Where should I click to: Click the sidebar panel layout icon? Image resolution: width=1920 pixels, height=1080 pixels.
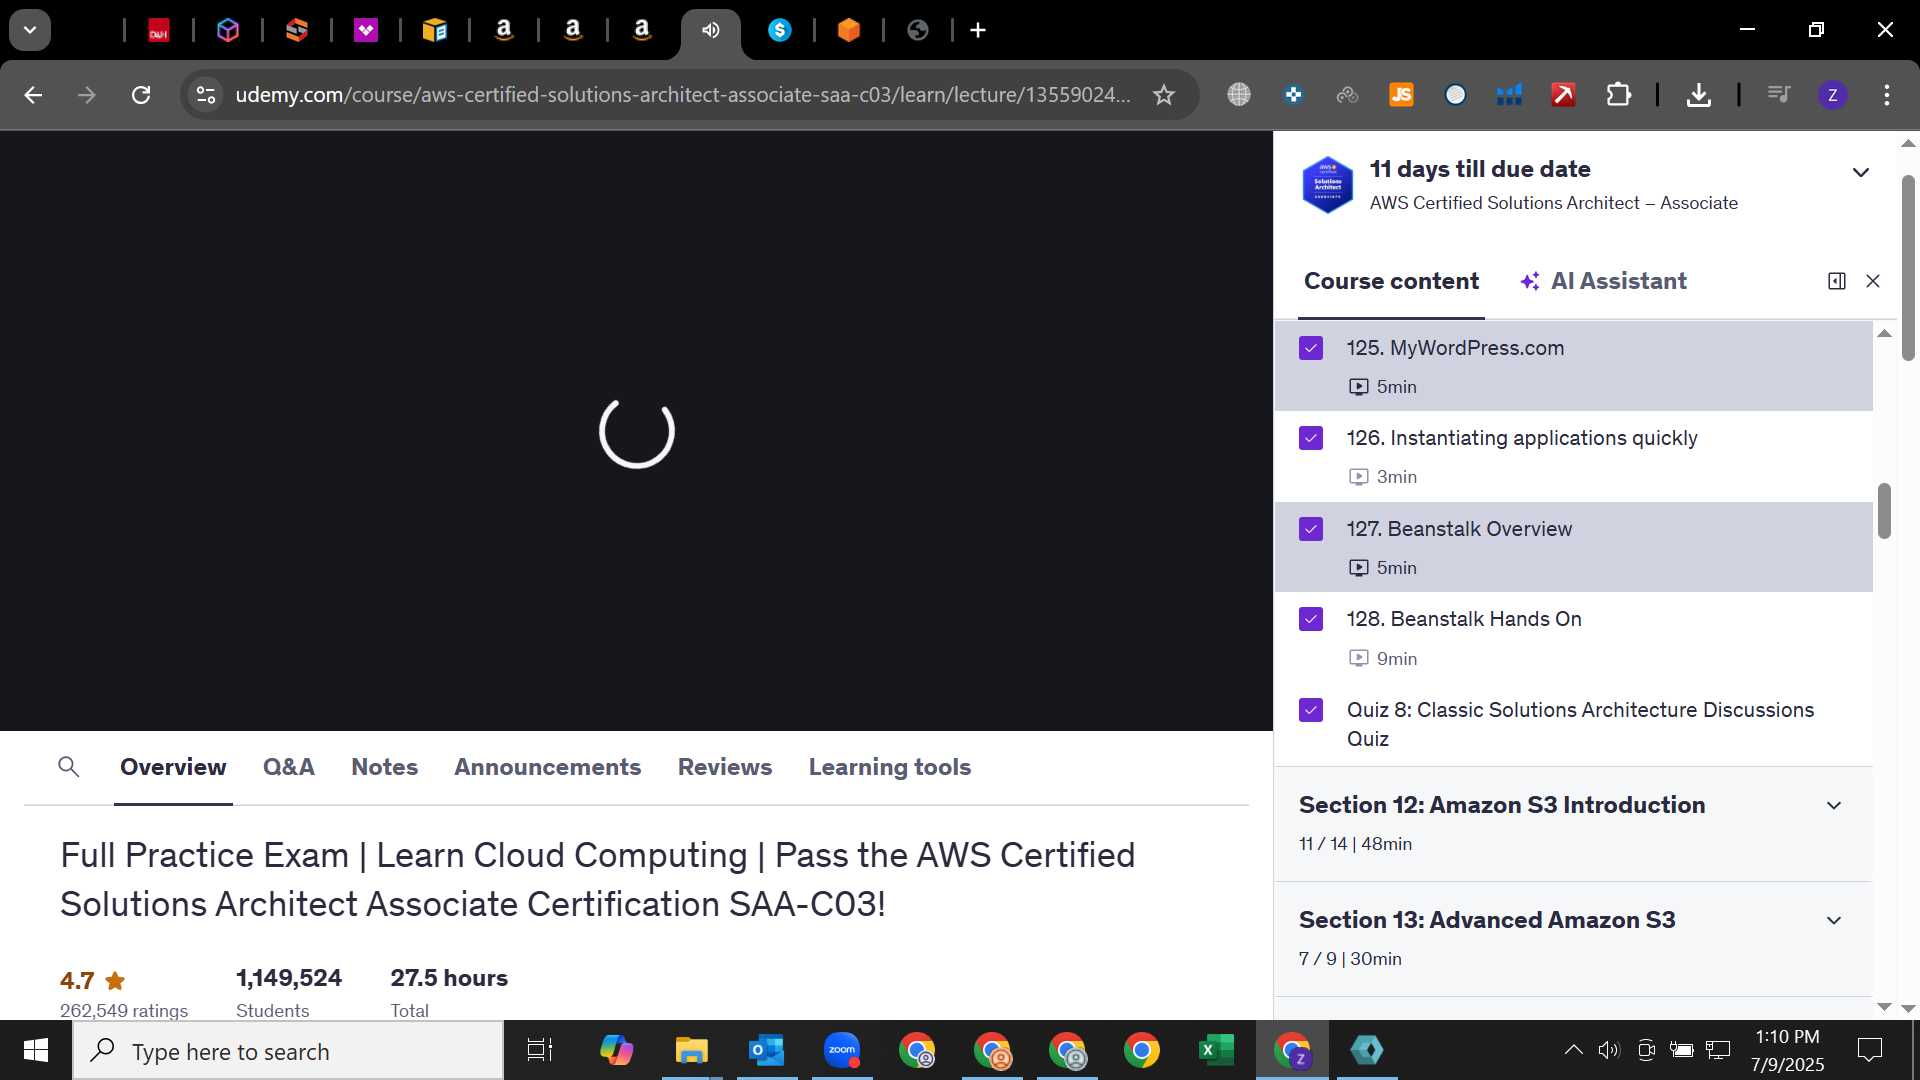pyautogui.click(x=1837, y=281)
